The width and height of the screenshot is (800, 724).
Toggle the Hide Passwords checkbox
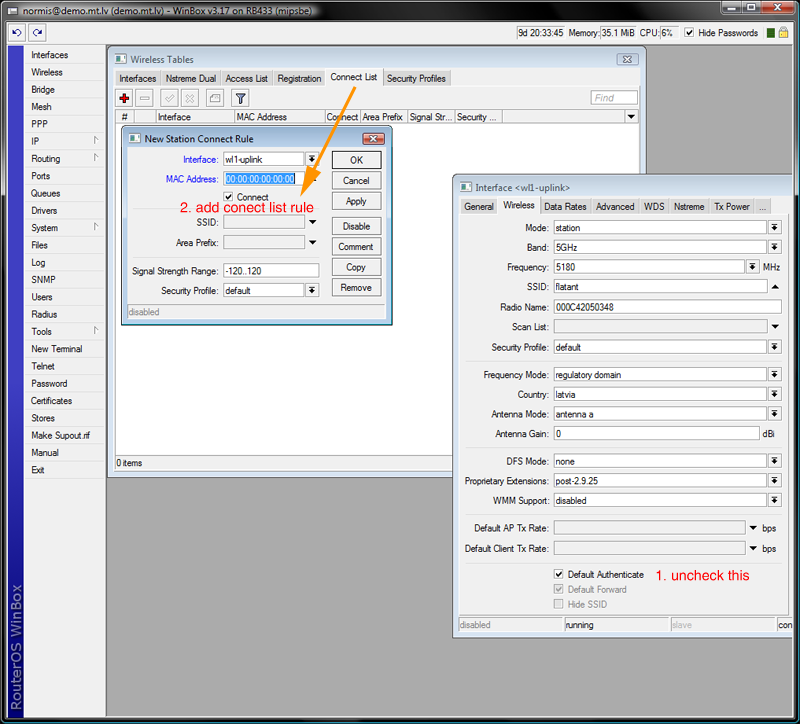pos(689,33)
